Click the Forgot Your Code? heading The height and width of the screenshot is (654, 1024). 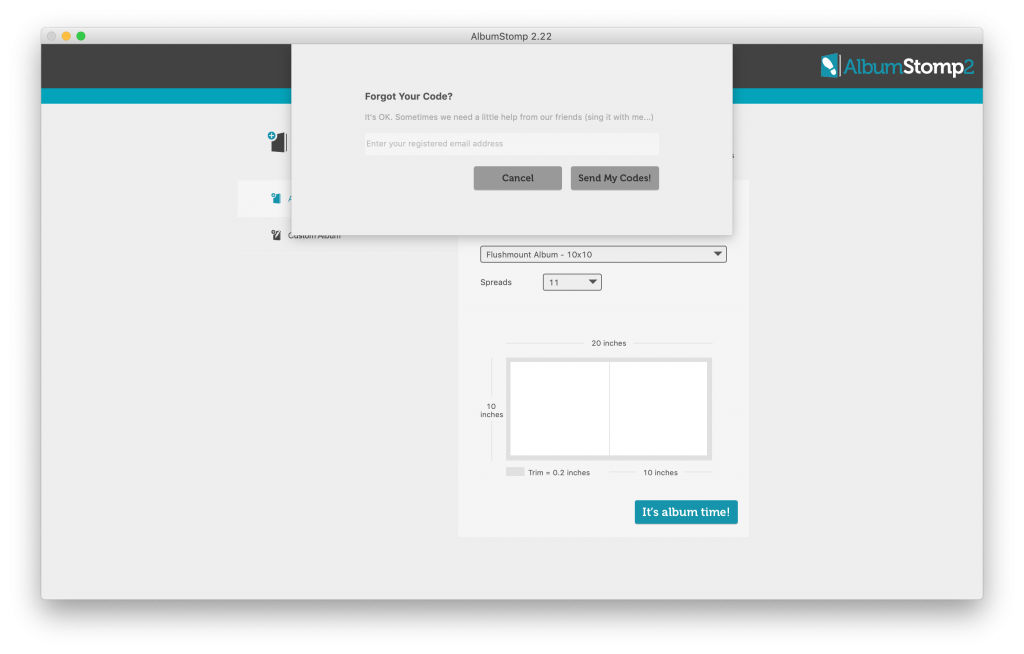(x=408, y=97)
